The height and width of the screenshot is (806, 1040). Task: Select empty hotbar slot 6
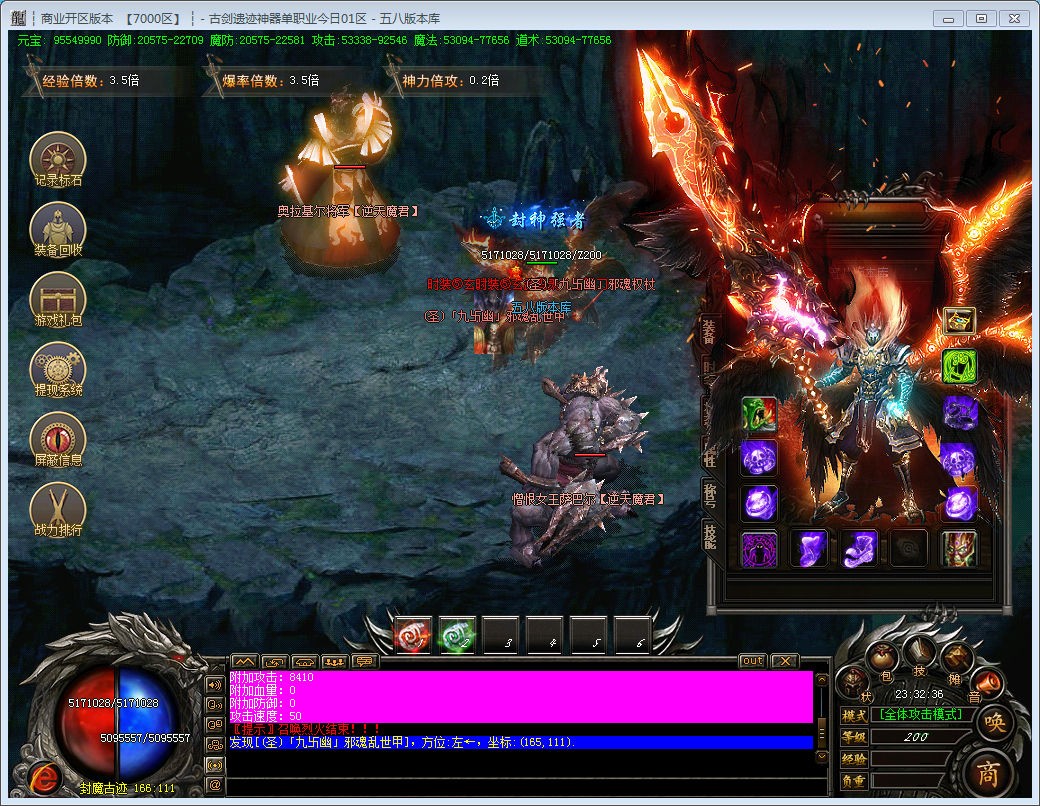[633, 636]
